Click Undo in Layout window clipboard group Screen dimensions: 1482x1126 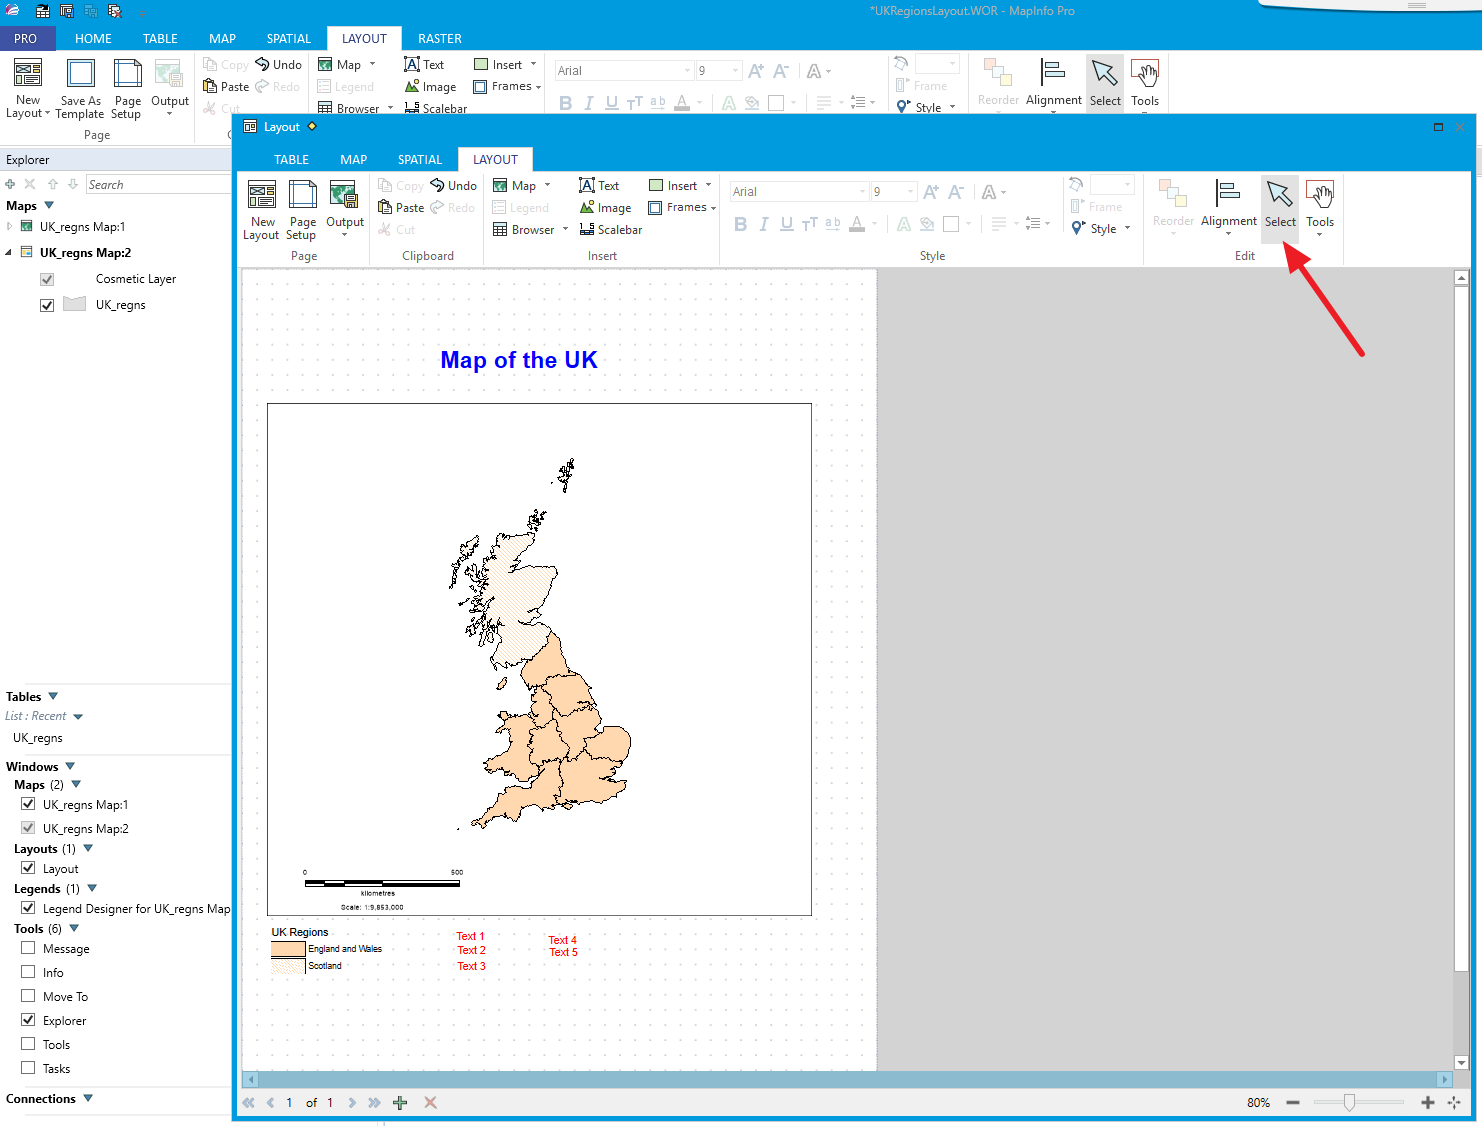pyautogui.click(x=453, y=185)
